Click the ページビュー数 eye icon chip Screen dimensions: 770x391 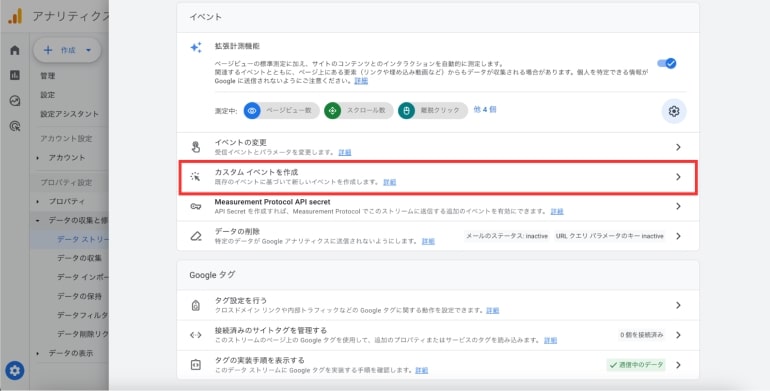pyautogui.click(x=281, y=111)
